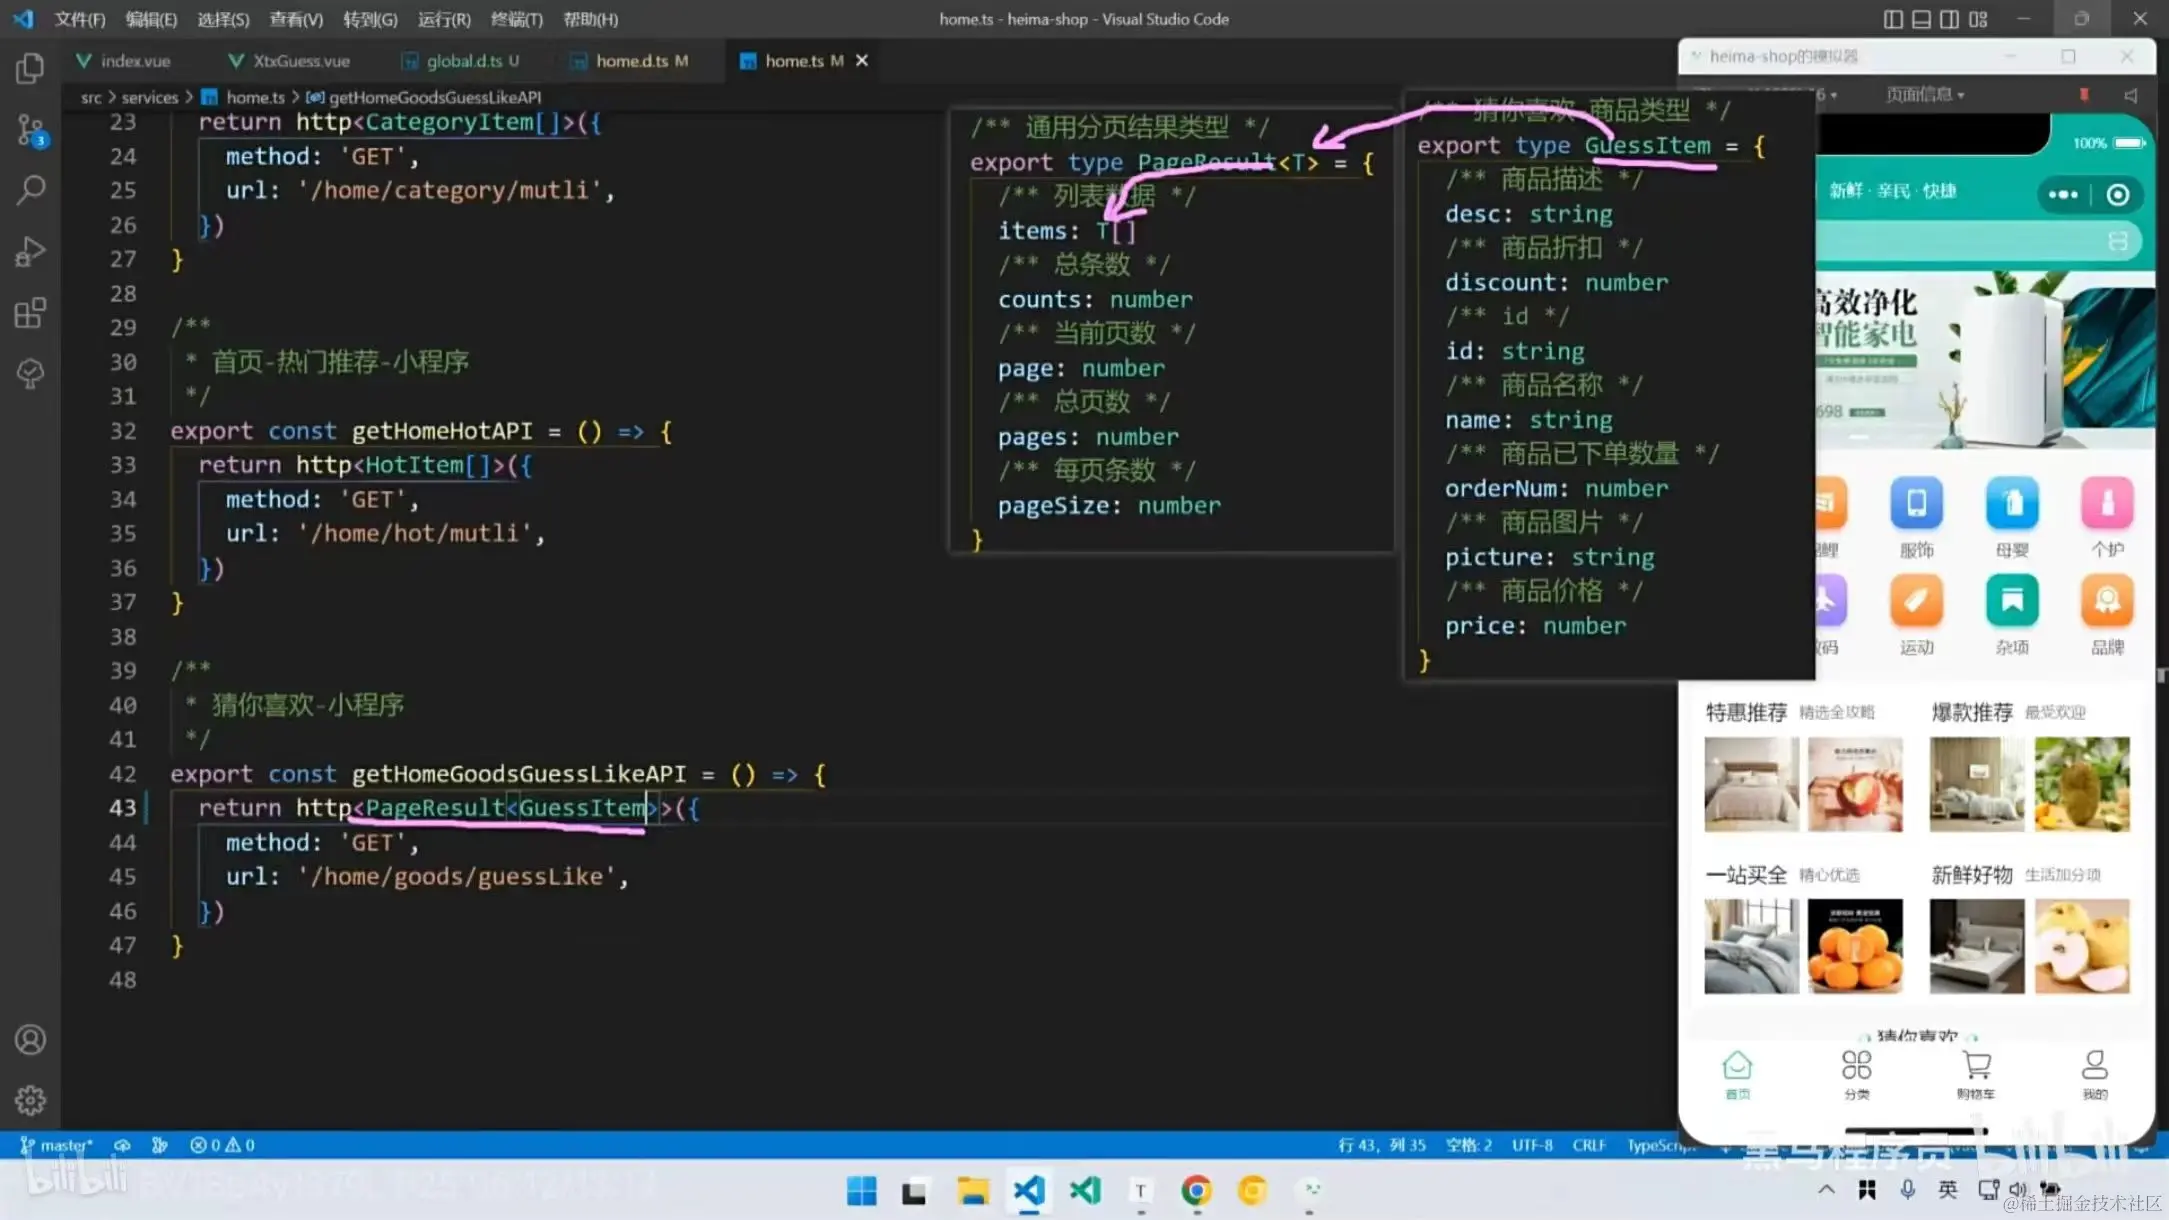Open the Source Control view
Viewport: 2169px width, 1220px height.
click(30, 130)
